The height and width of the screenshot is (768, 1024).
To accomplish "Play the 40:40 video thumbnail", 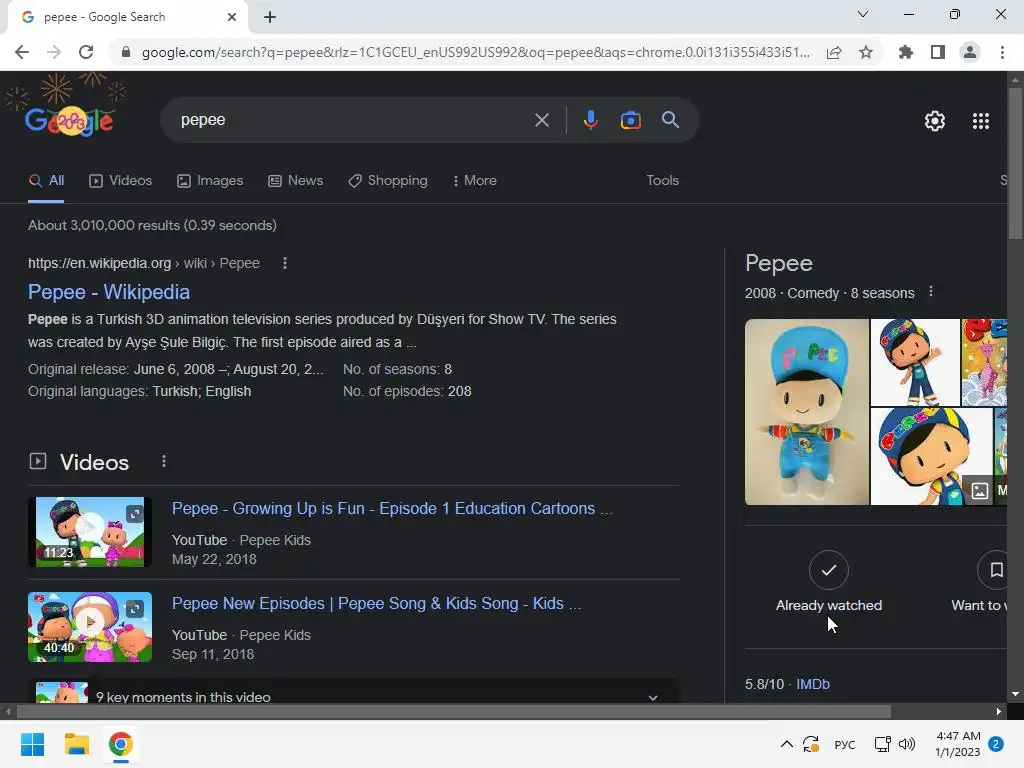I will click(x=90, y=627).
